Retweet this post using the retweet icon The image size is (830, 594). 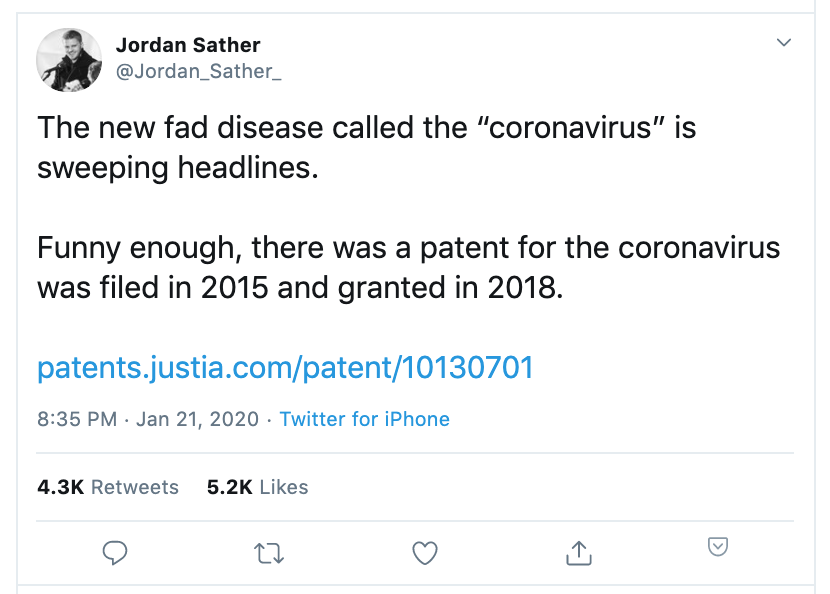pos(269,554)
